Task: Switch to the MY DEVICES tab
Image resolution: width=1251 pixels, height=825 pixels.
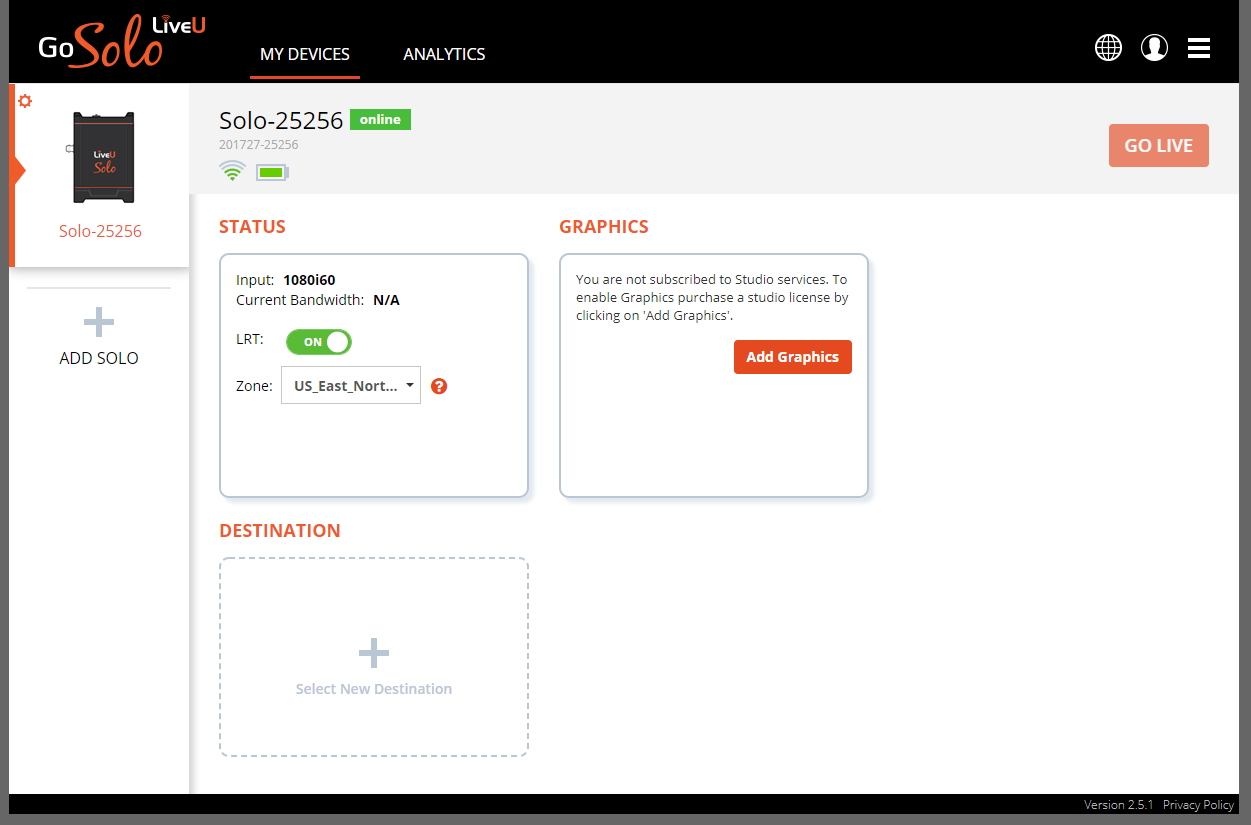Action: coord(305,54)
